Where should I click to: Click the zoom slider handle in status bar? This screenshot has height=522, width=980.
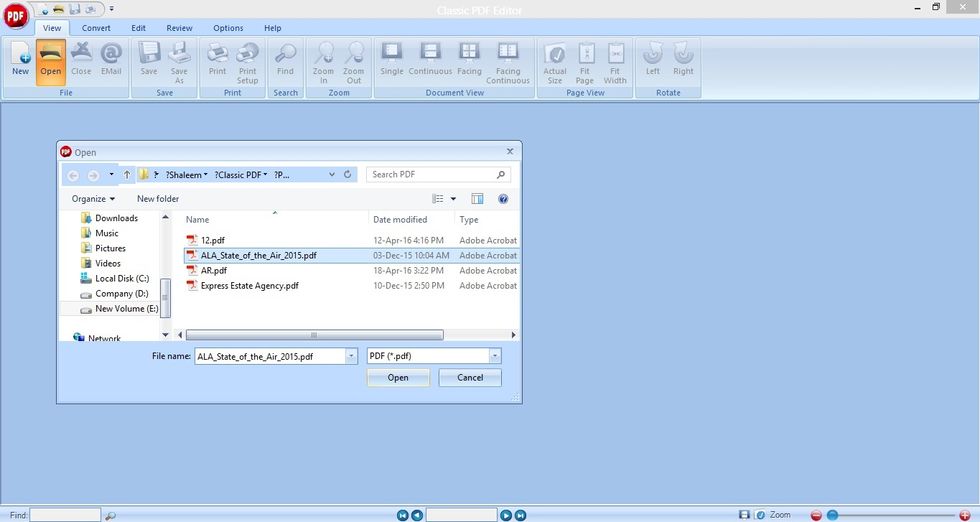click(x=832, y=515)
